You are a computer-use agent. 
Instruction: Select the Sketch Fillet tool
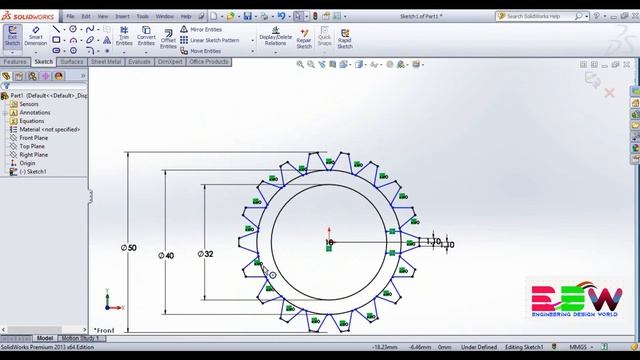click(90, 51)
